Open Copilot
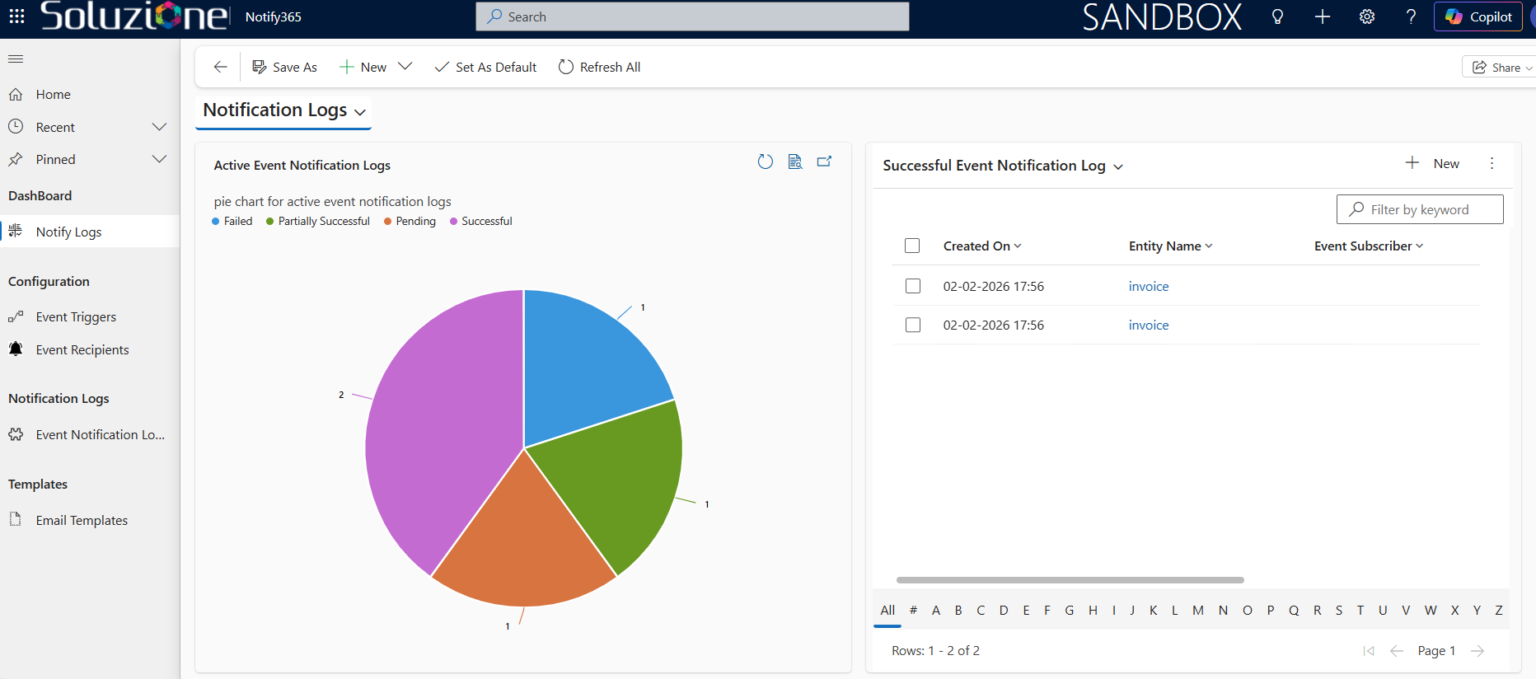The width and height of the screenshot is (1536, 679). tap(1479, 17)
